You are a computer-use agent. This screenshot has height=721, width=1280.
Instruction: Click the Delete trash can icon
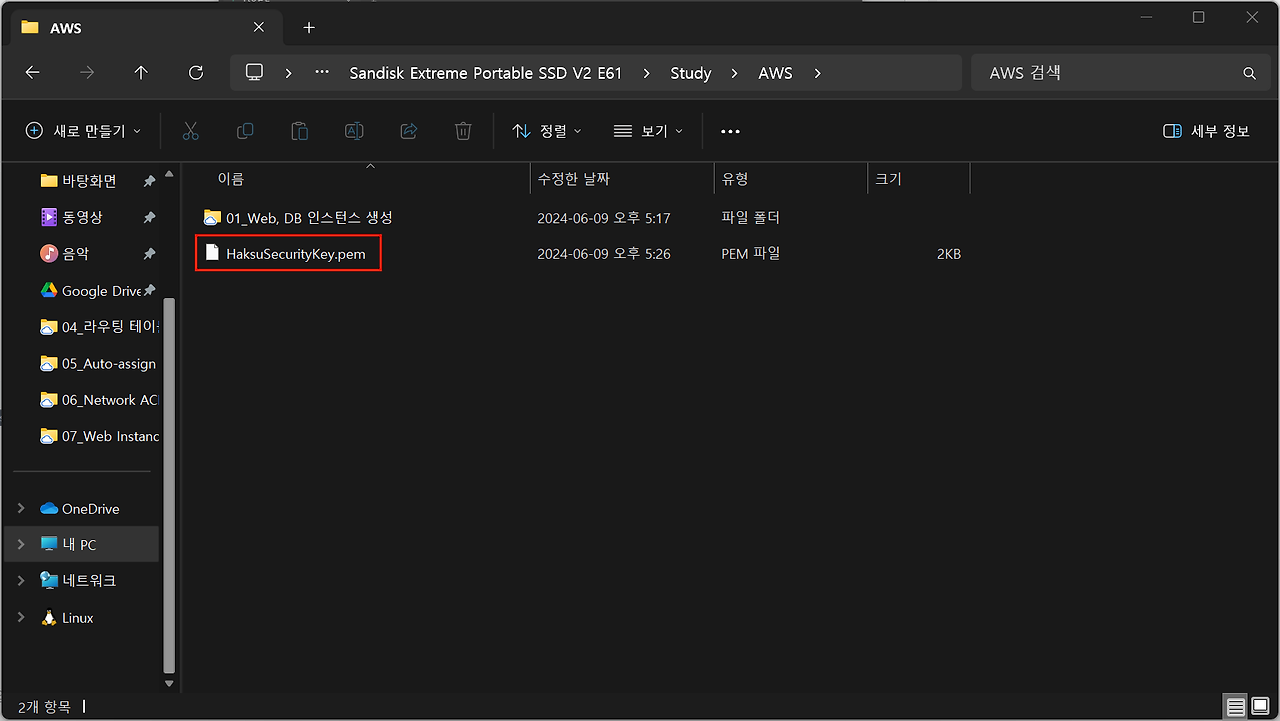[x=463, y=131]
